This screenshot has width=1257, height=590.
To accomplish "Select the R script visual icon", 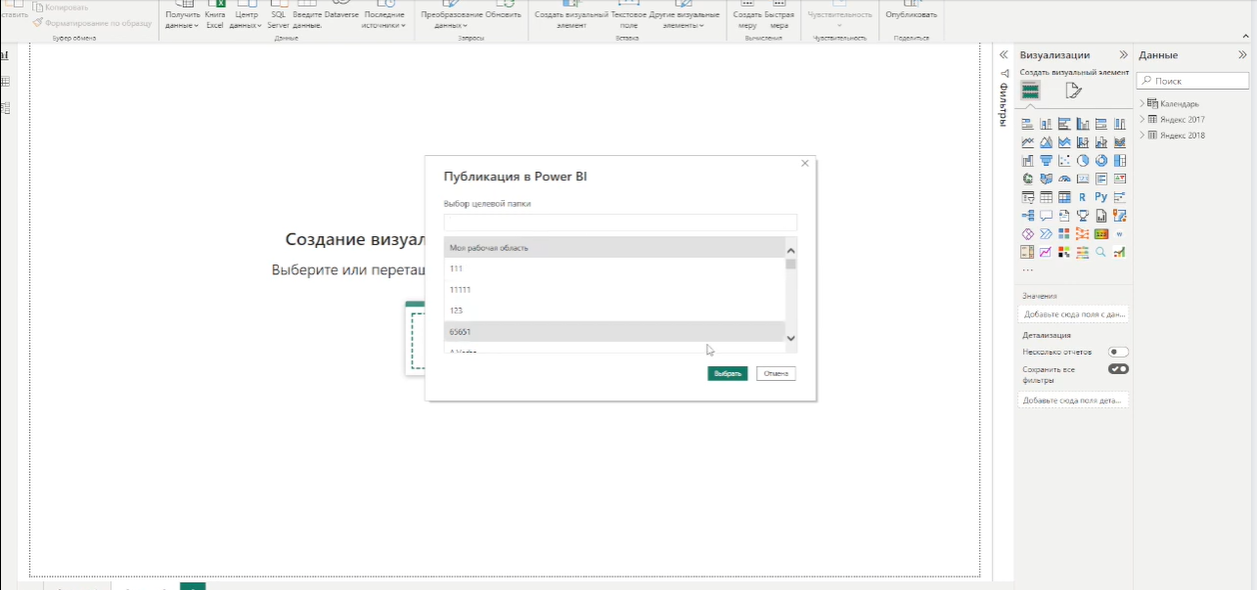I will click(1083, 195).
